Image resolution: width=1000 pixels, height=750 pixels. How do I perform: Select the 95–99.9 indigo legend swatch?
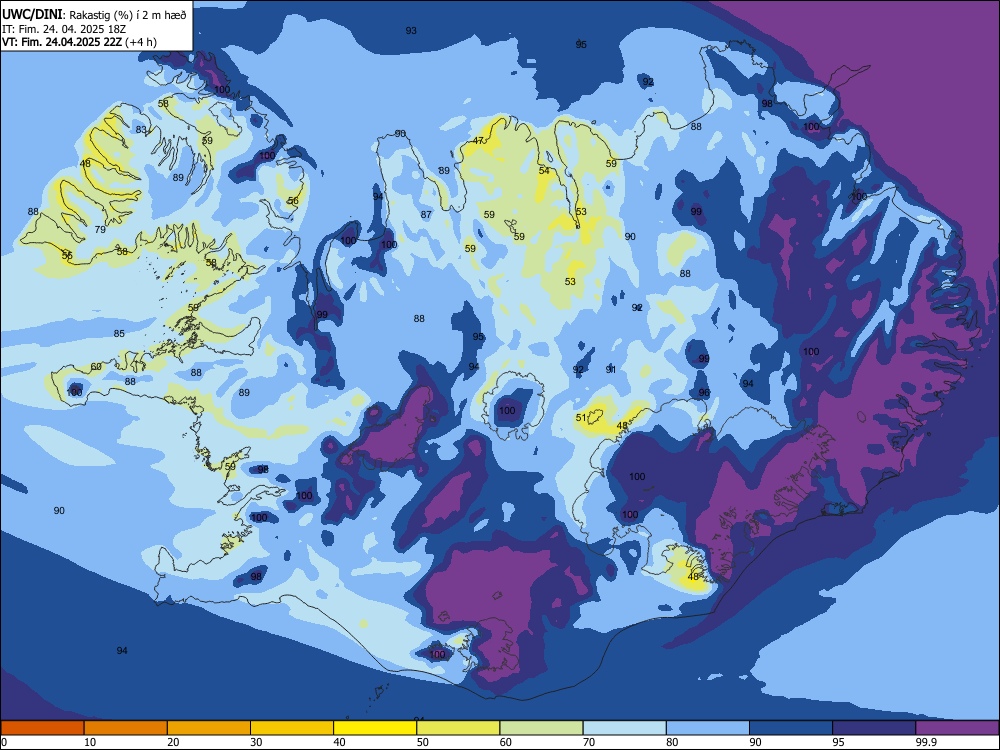pyautogui.click(x=874, y=728)
